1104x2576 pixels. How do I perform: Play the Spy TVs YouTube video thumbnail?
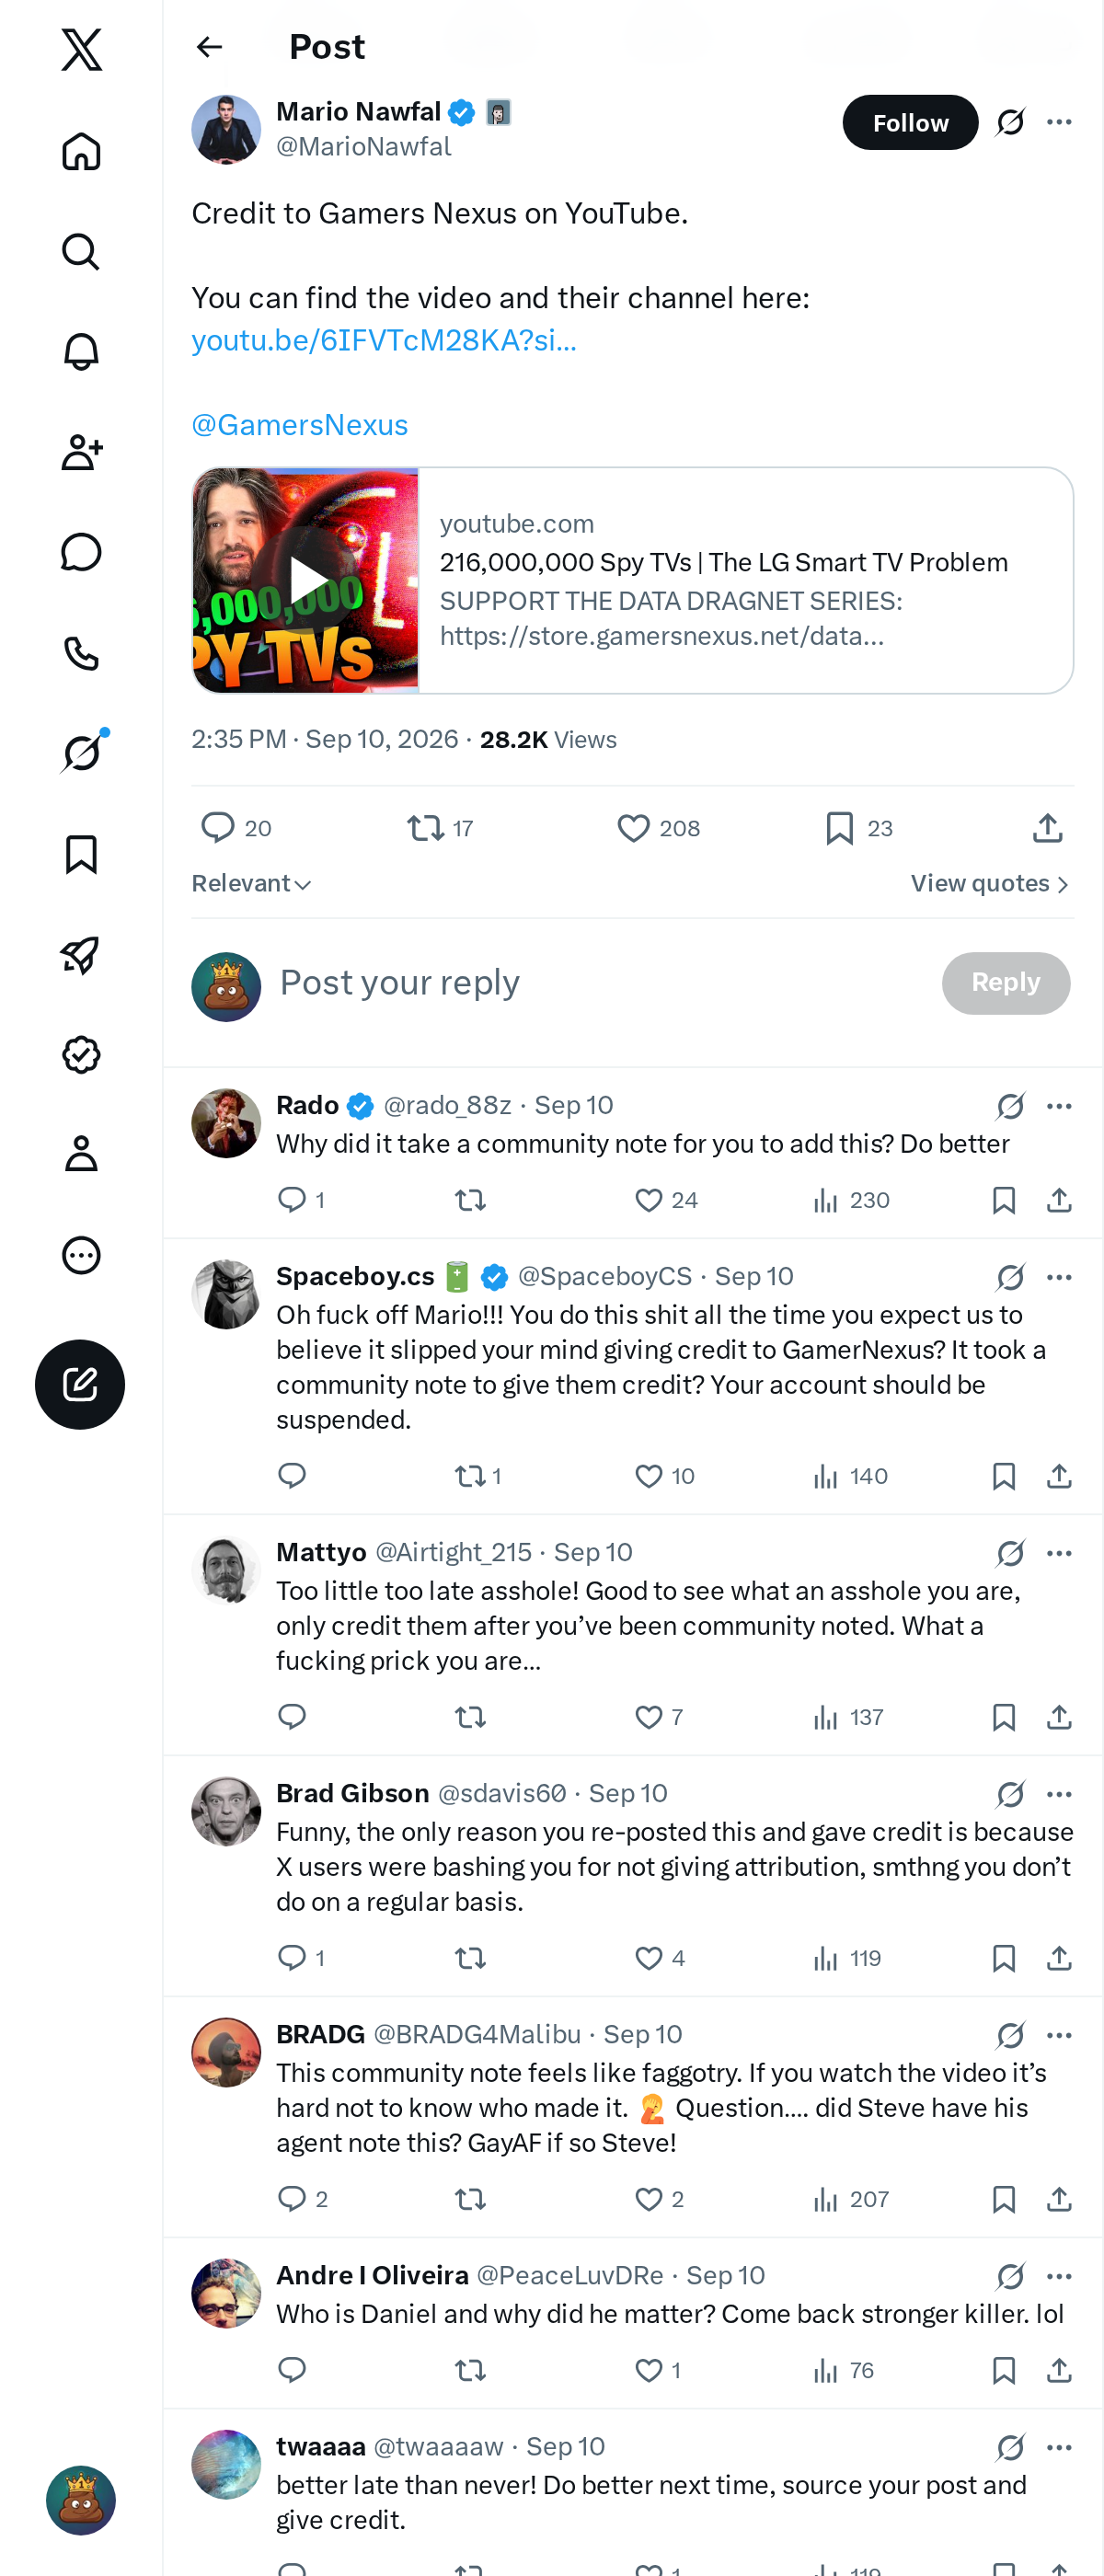pos(306,580)
